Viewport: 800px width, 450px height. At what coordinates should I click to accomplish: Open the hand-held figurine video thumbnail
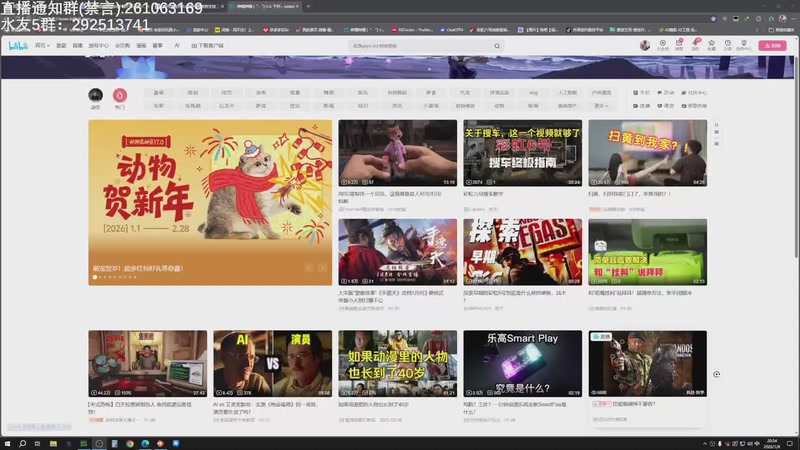pyautogui.click(x=397, y=153)
